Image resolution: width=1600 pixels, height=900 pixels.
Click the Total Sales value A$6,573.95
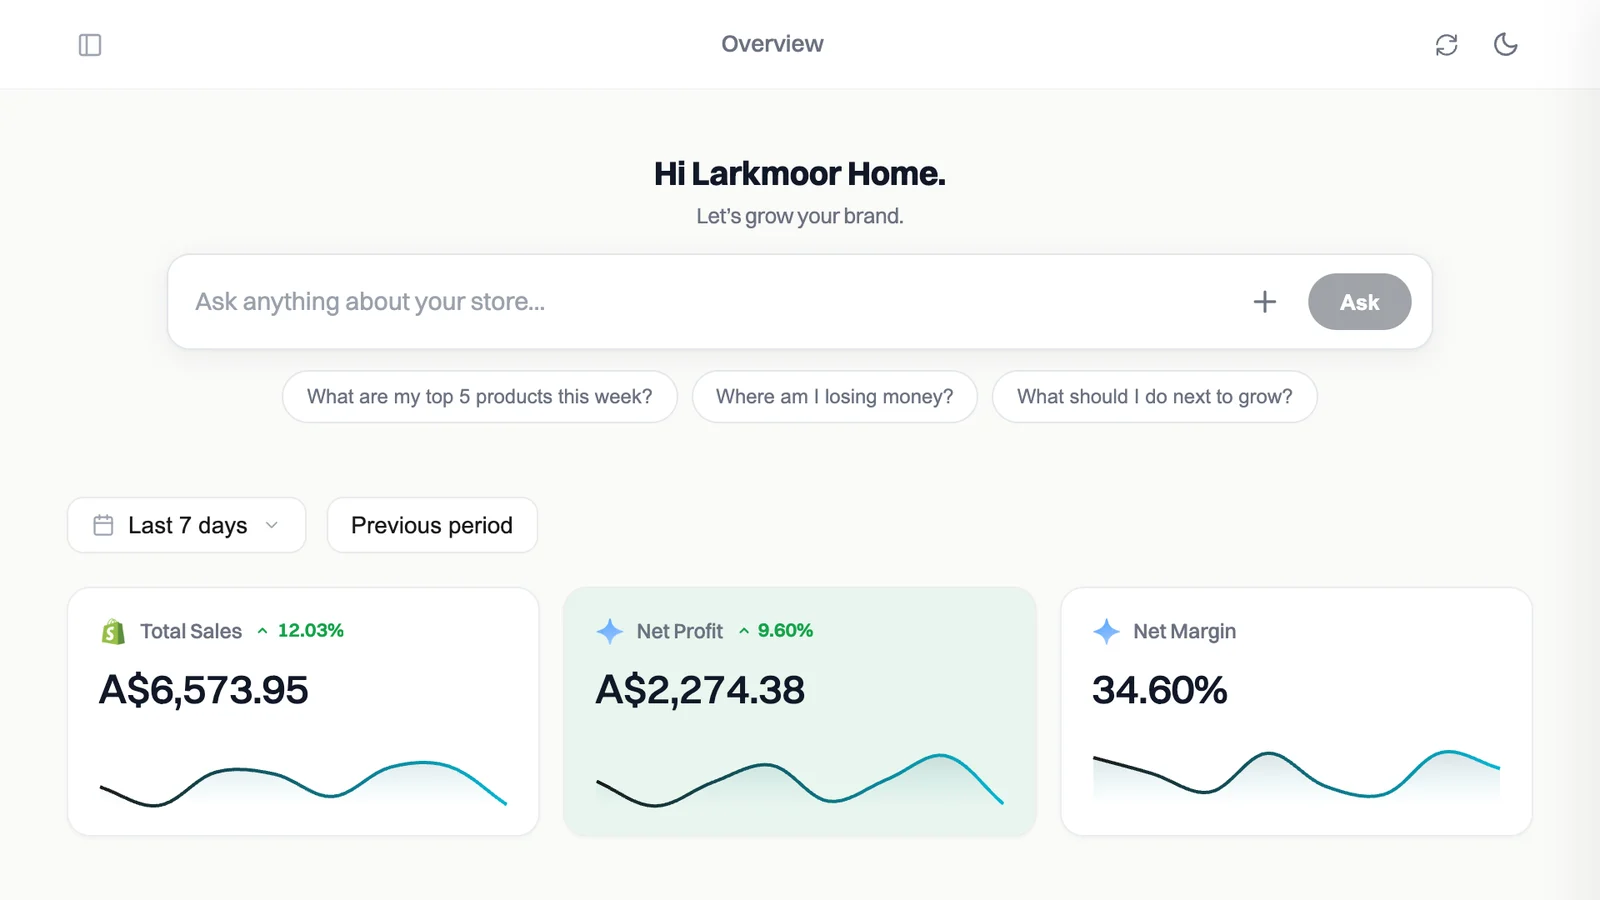point(204,690)
